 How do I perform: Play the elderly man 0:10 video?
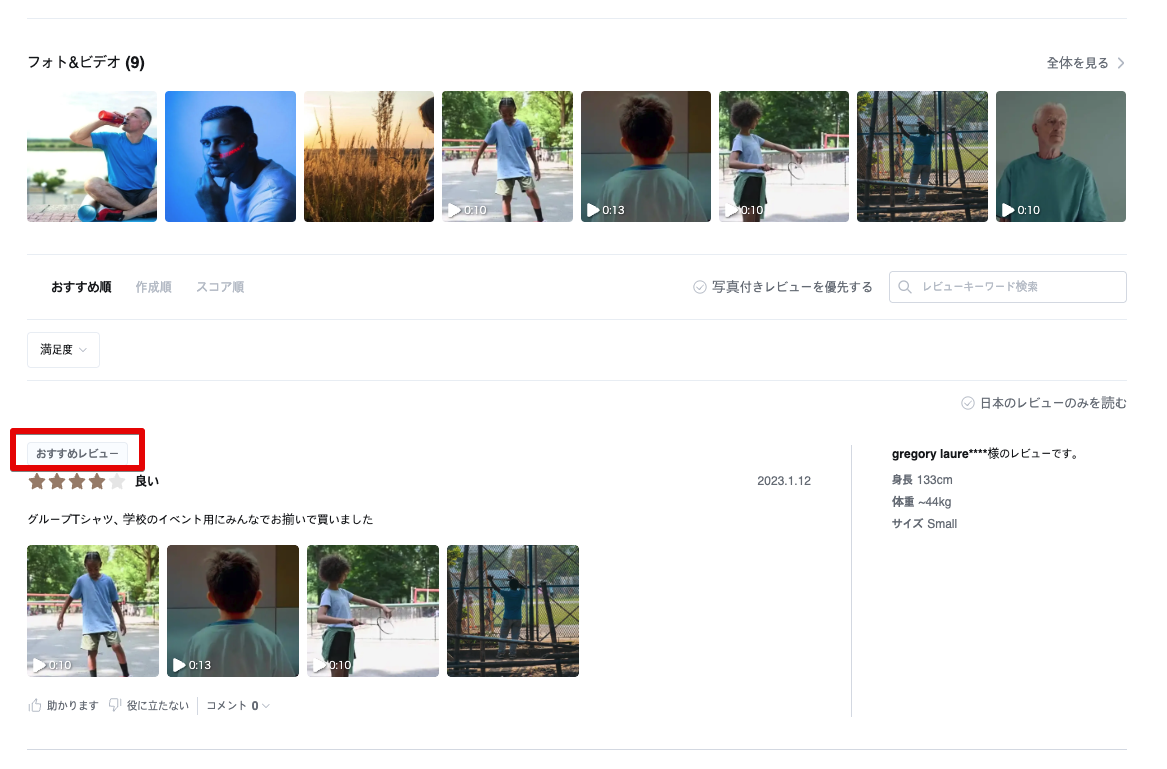tap(1060, 156)
